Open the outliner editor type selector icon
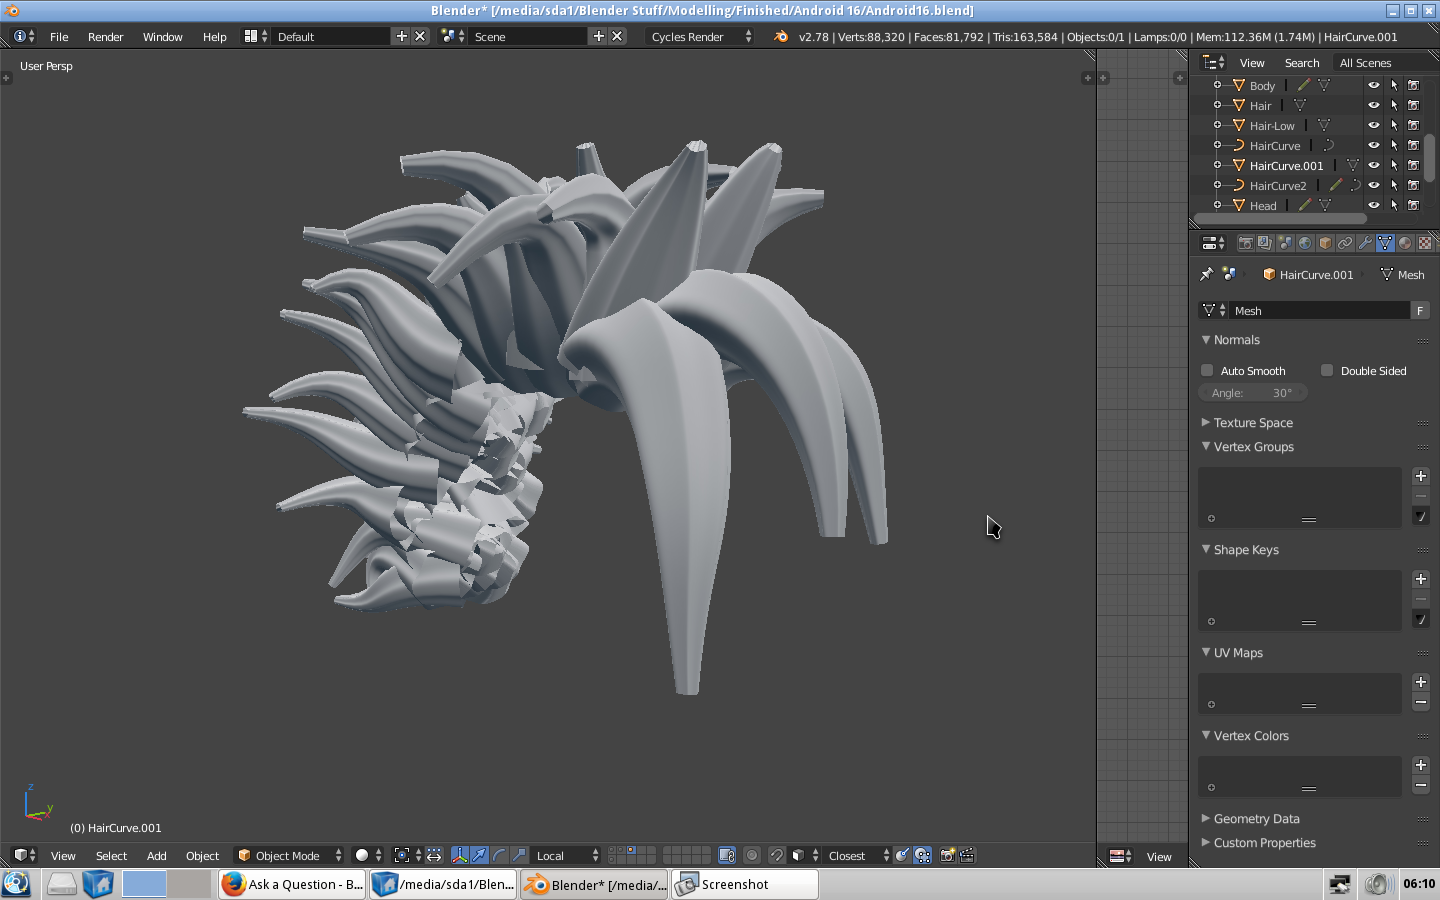This screenshot has height=900, width=1440. tap(1213, 62)
